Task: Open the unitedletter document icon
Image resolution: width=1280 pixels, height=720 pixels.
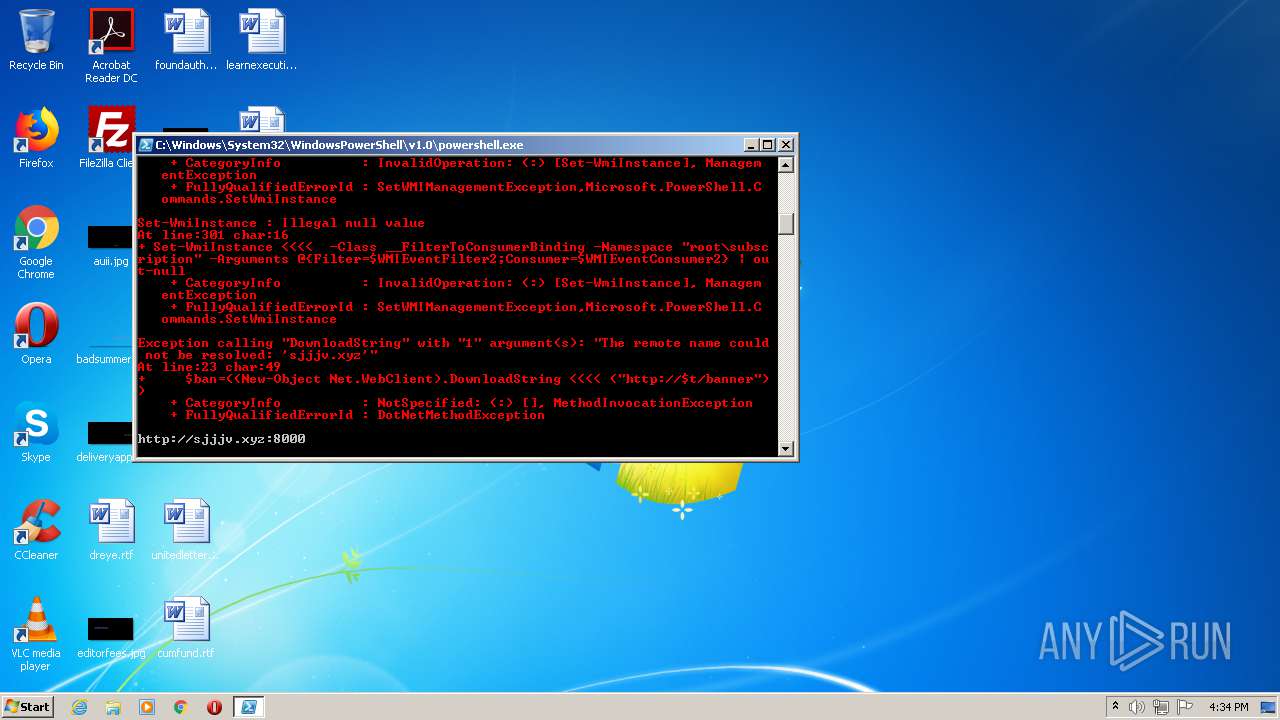Action: pyautogui.click(x=186, y=530)
